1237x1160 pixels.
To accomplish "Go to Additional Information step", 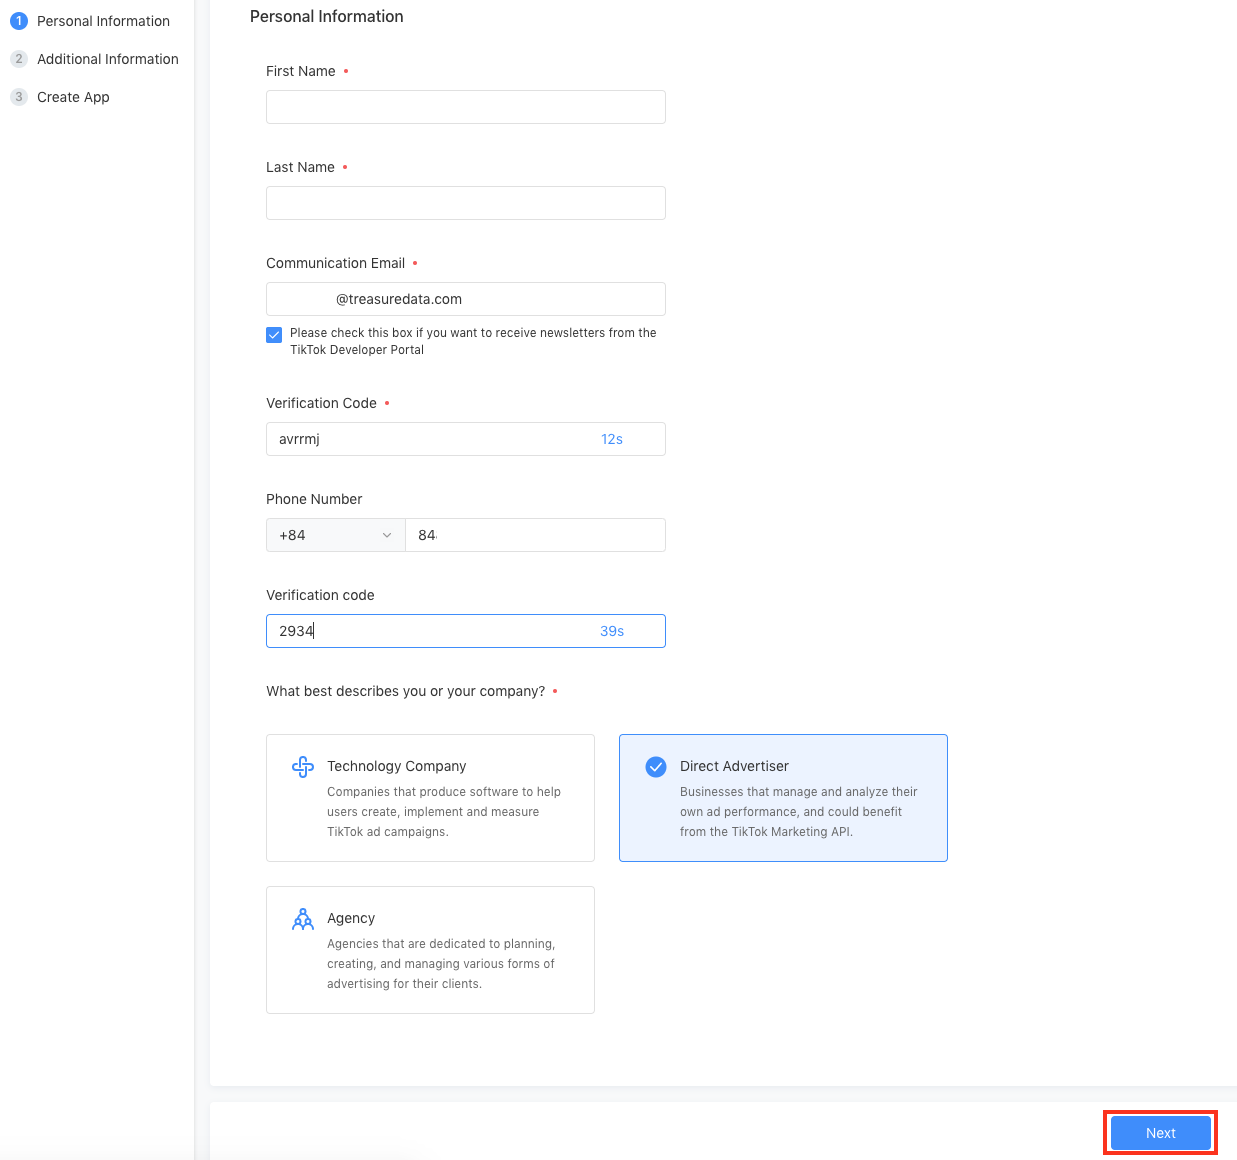I will 108,59.
